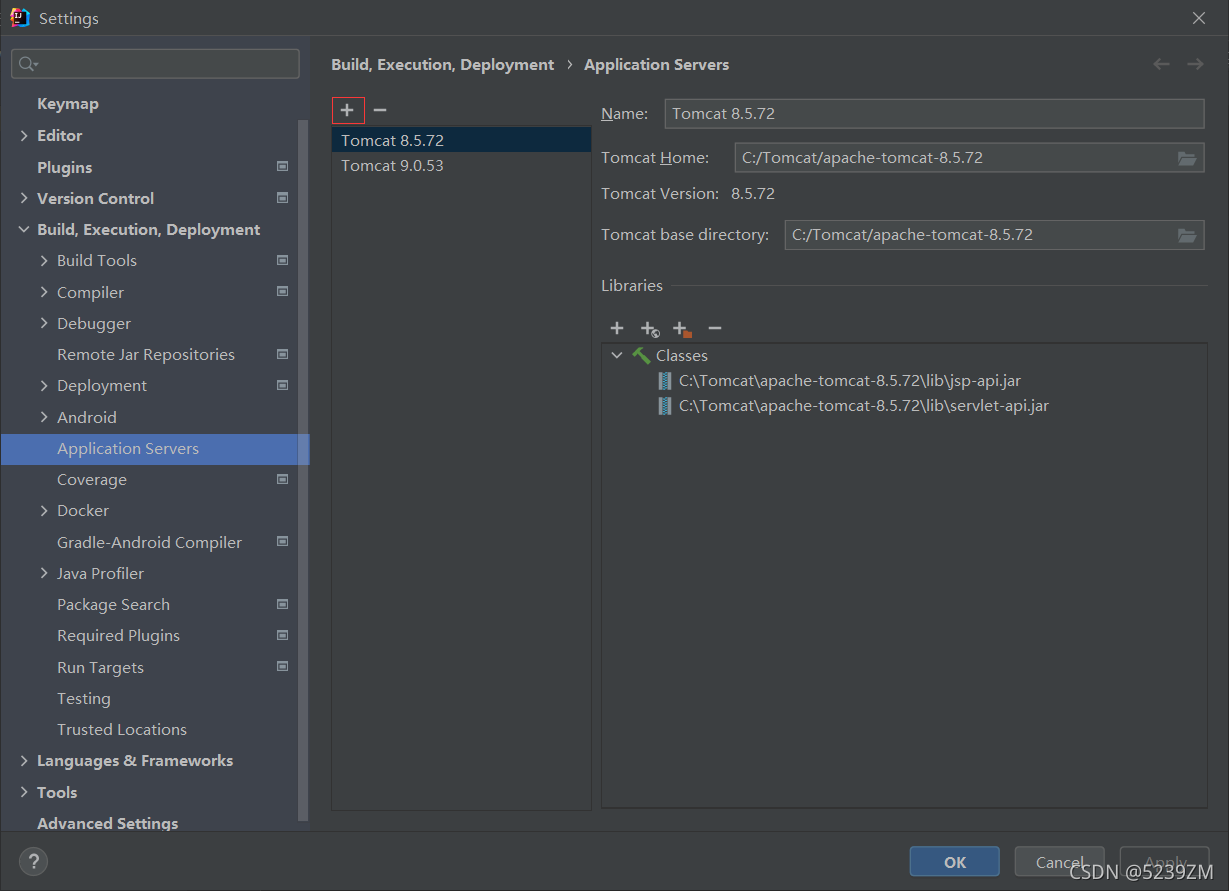Expand the Version Control node

click(24, 198)
